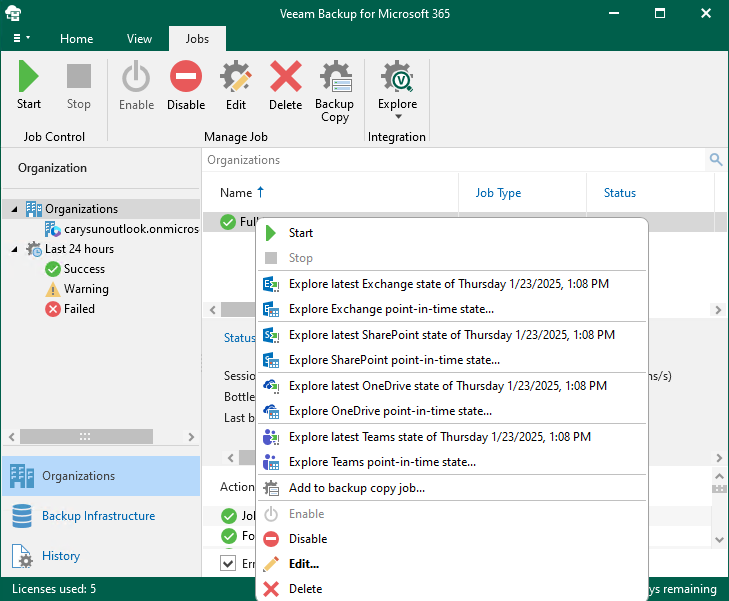Open the main application menu button
This screenshot has height=601, width=729.
point(21,38)
